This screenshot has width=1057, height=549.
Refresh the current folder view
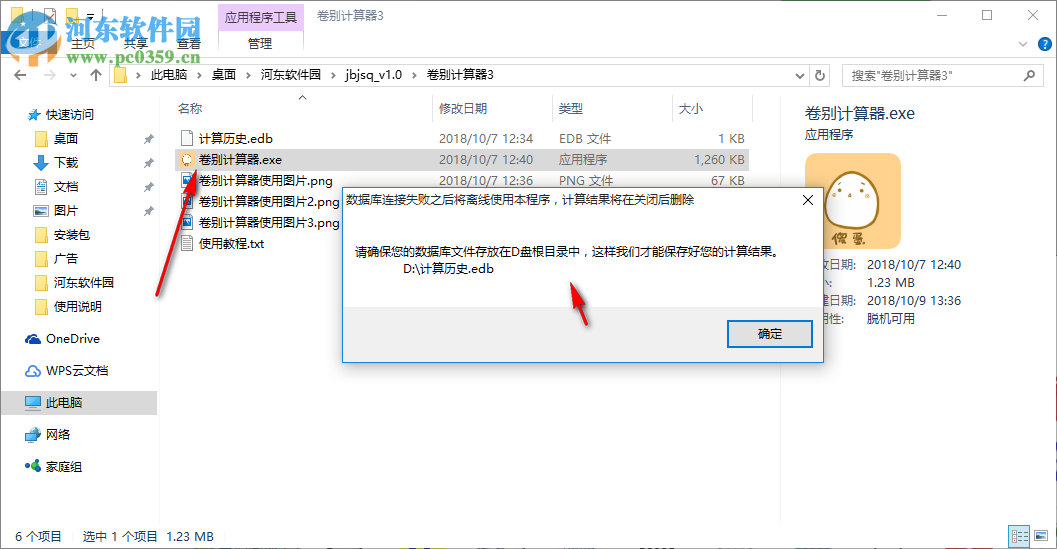tap(820, 76)
